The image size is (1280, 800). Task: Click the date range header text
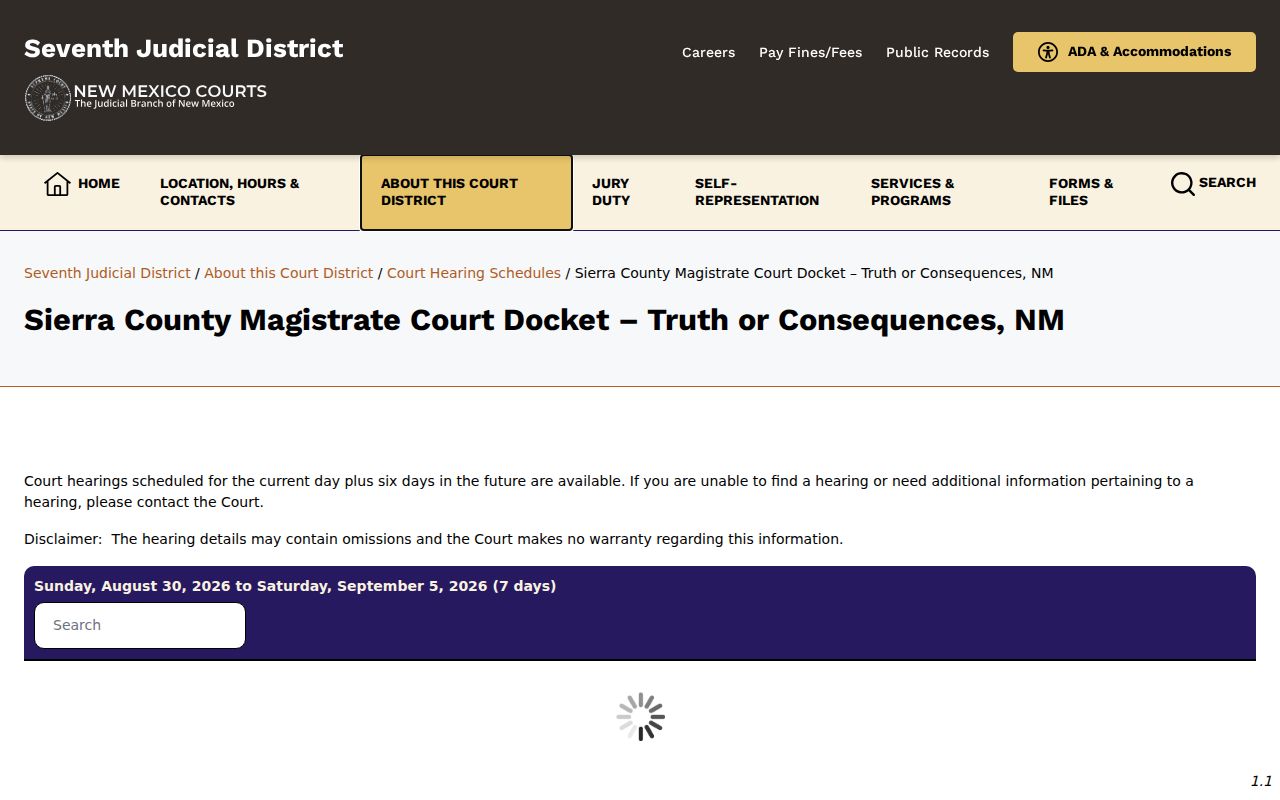[x=295, y=586]
